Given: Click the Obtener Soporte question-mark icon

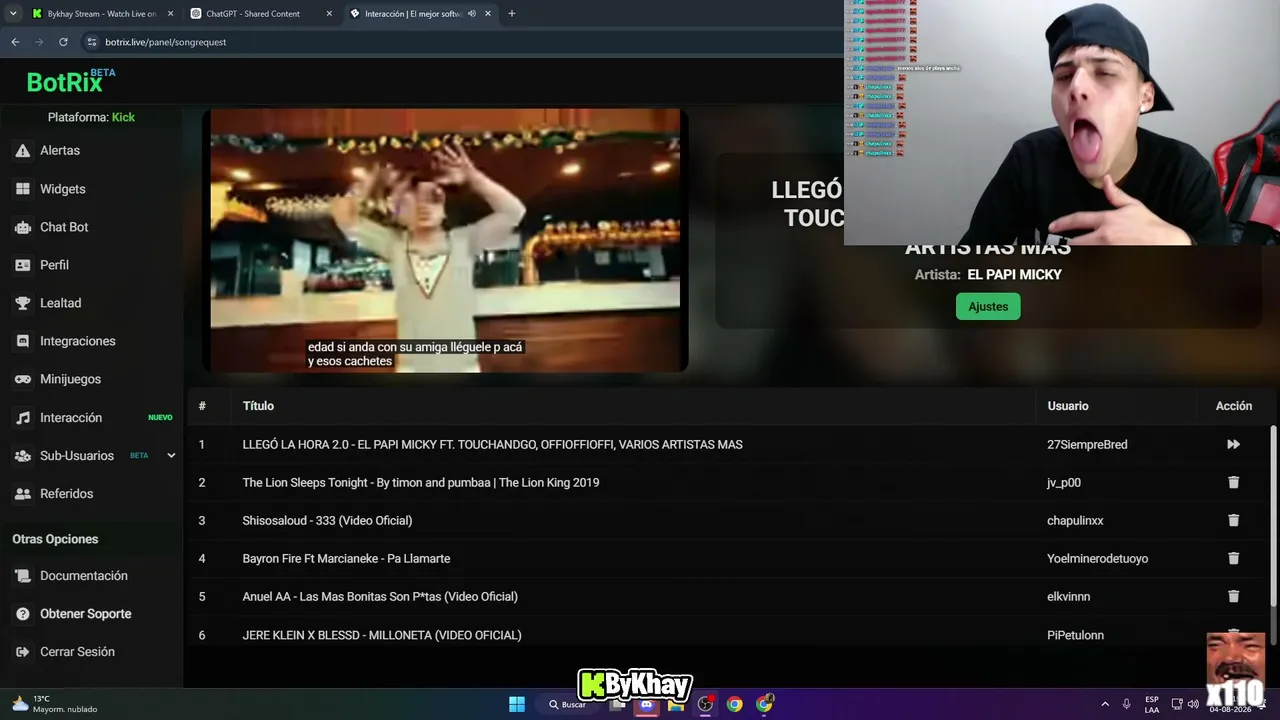Looking at the screenshot, I should (22, 614).
